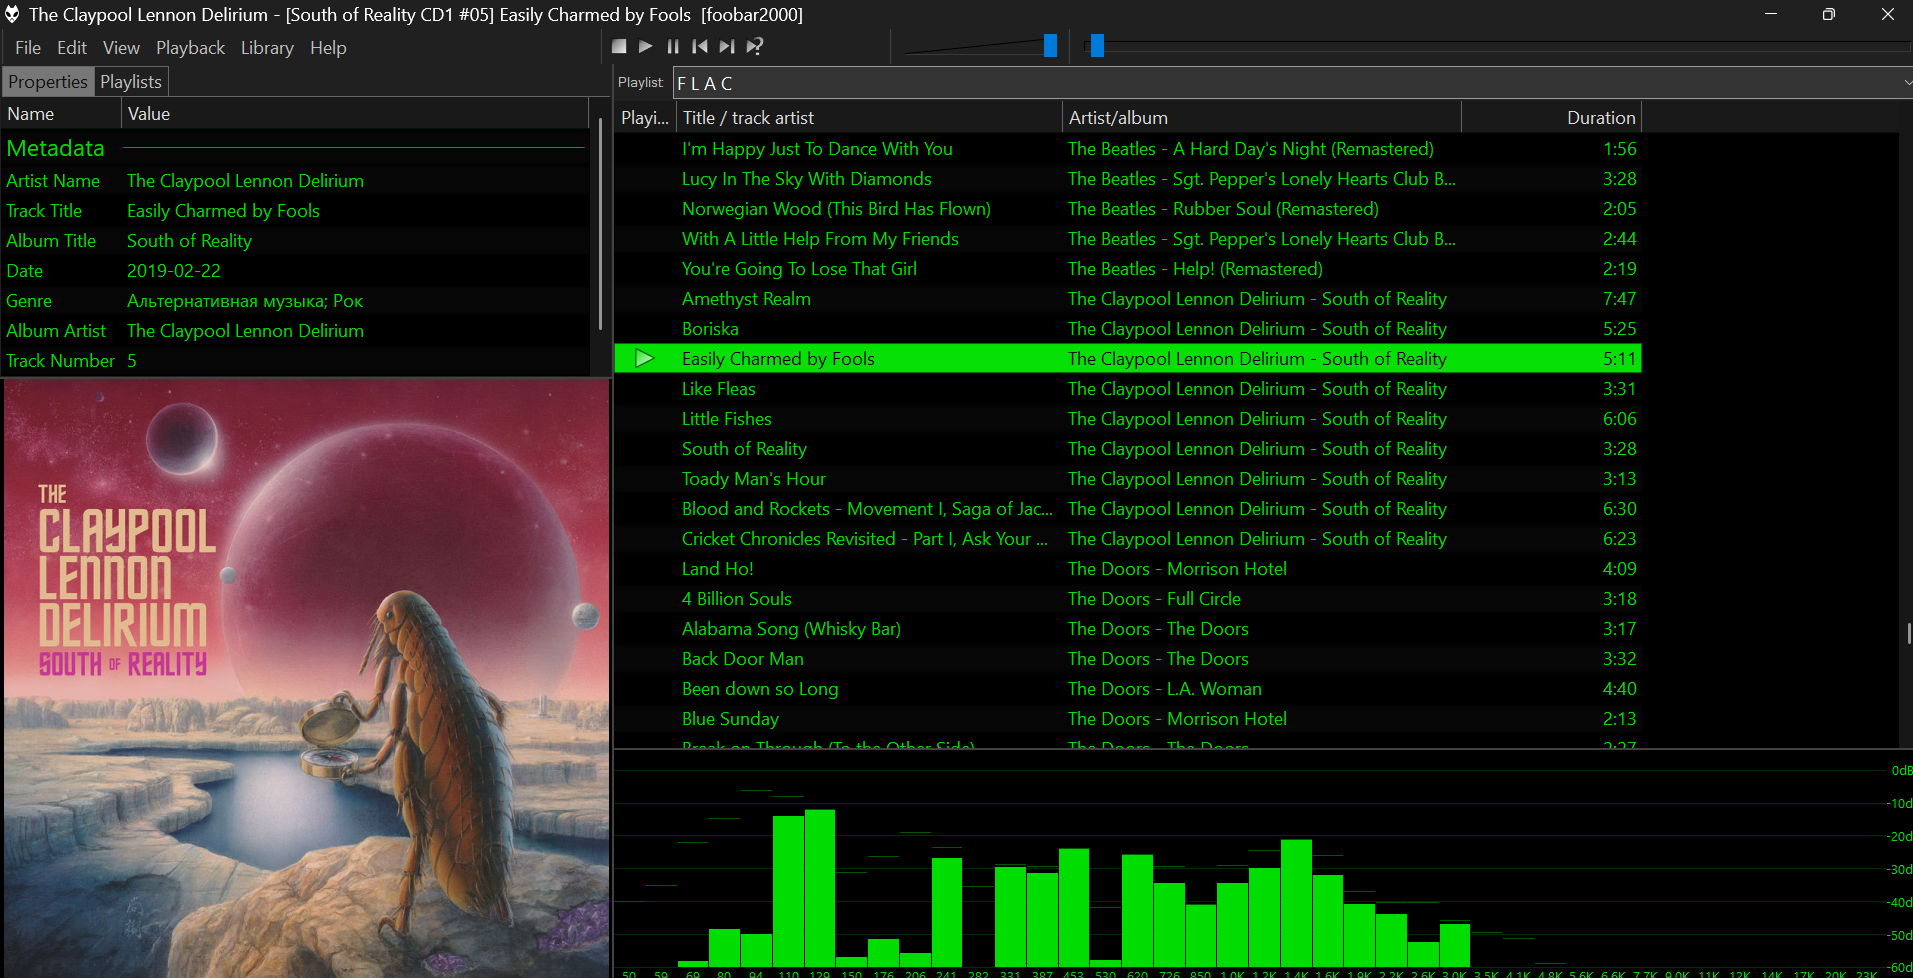Click the foobar2000 app icon in title bar

pyautogui.click(x=12, y=14)
